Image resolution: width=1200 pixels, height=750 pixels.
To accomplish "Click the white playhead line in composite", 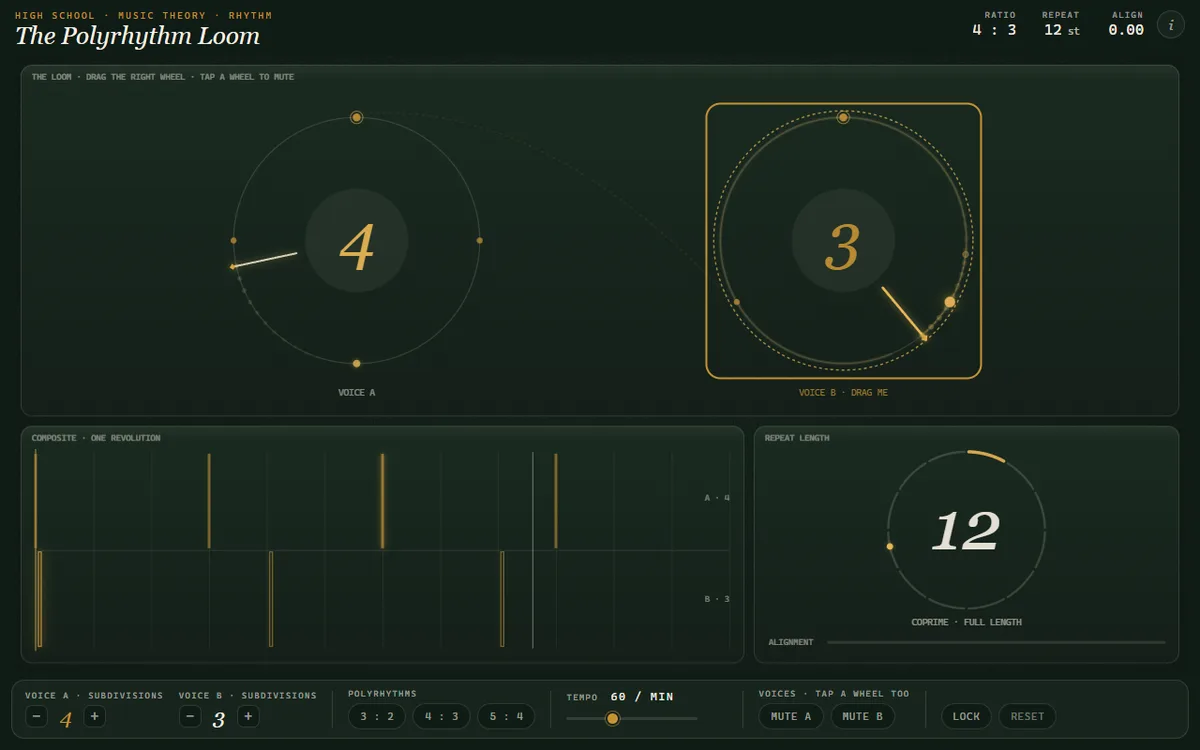I will tap(533, 550).
